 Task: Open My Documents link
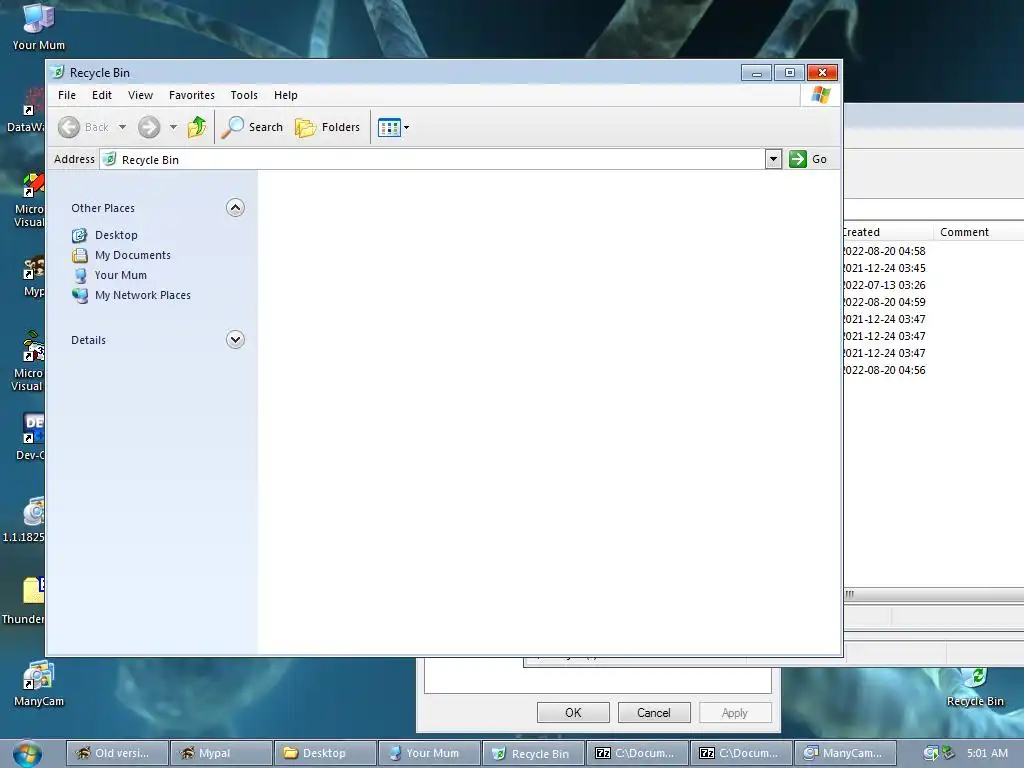[133, 255]
